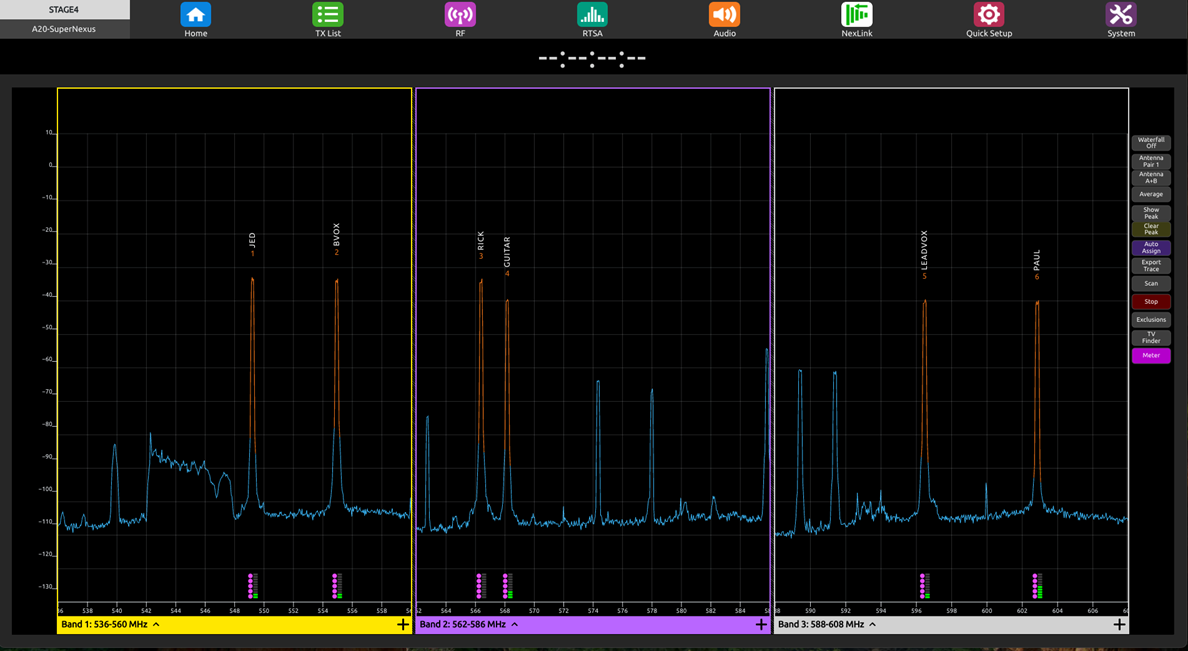Click the JED signal level meter
This screenshot has width=1188, height=651.
[x=253, y=586]
